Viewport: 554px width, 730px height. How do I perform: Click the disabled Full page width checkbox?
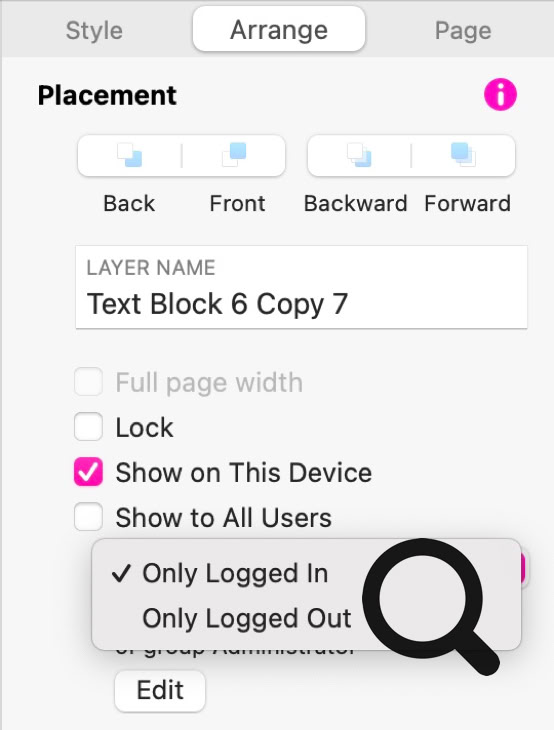point(88,382)
